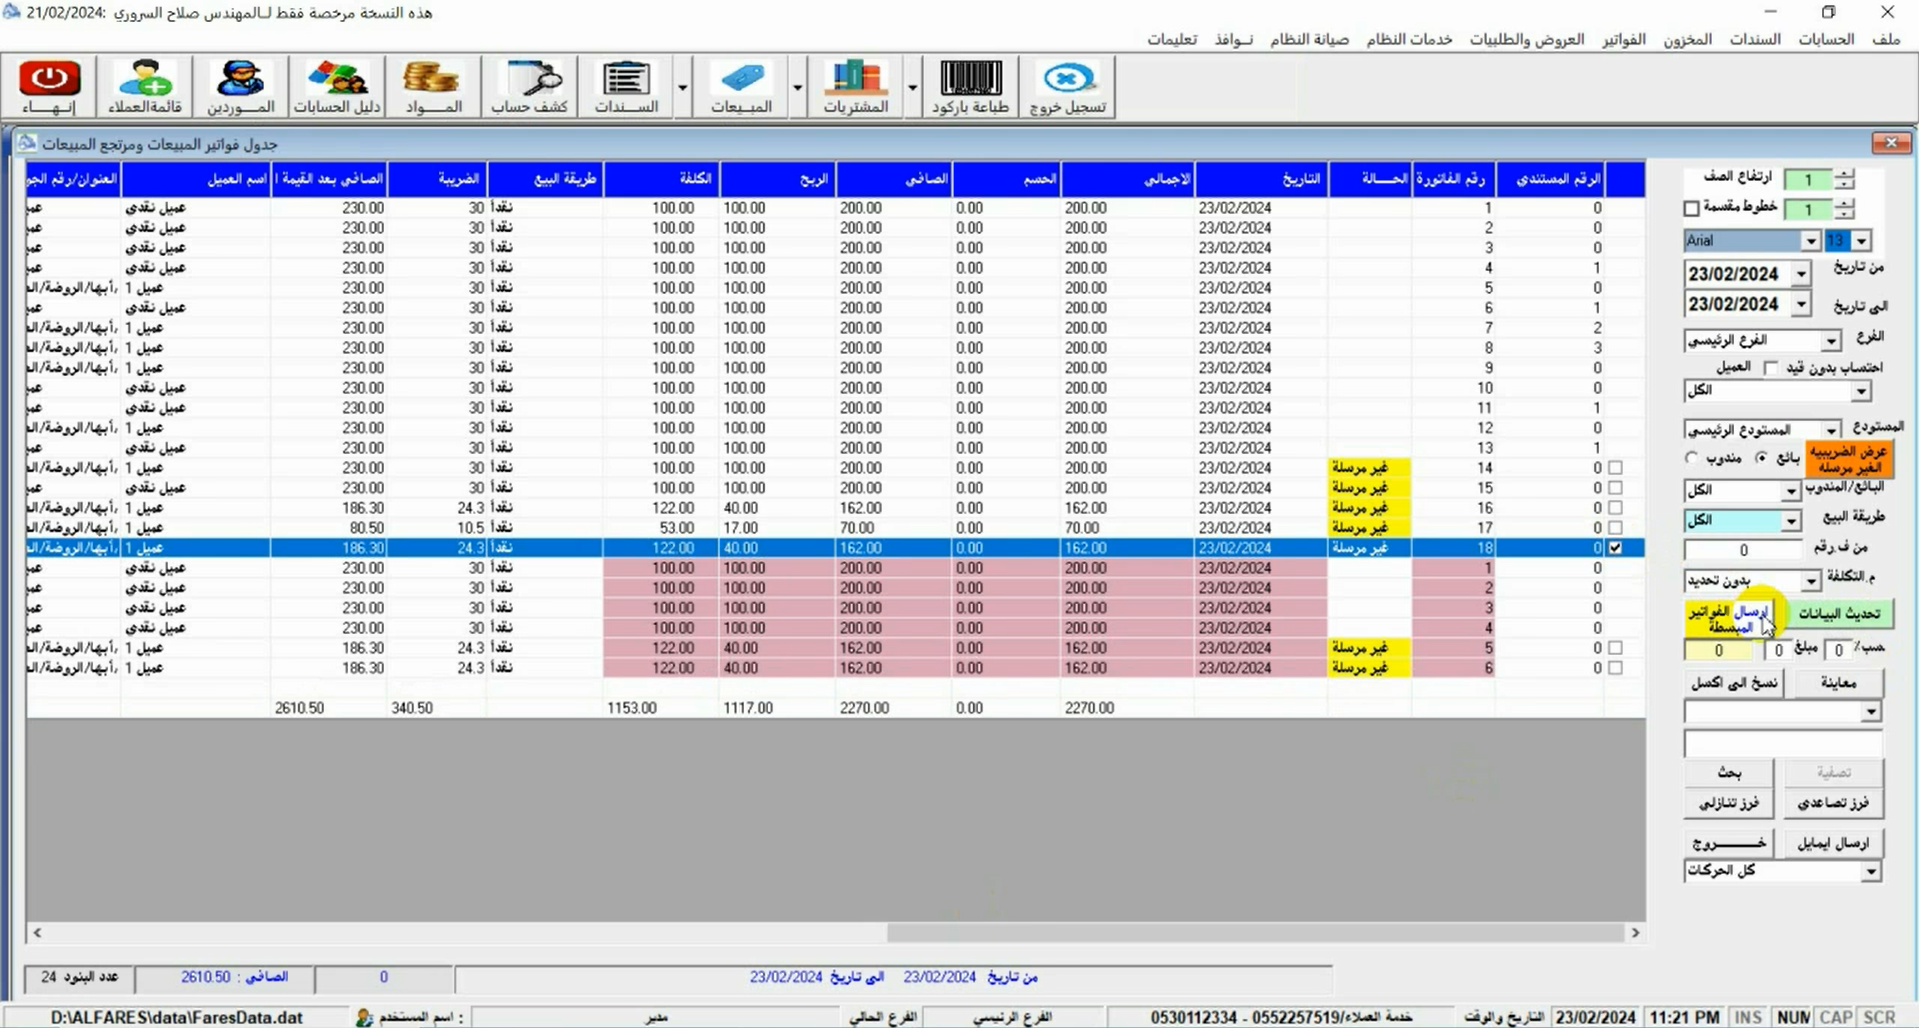Open the م.التكلفة cost center dropdown
Viewport: 1919px width, 1028px height.
tap(1810, 581)
